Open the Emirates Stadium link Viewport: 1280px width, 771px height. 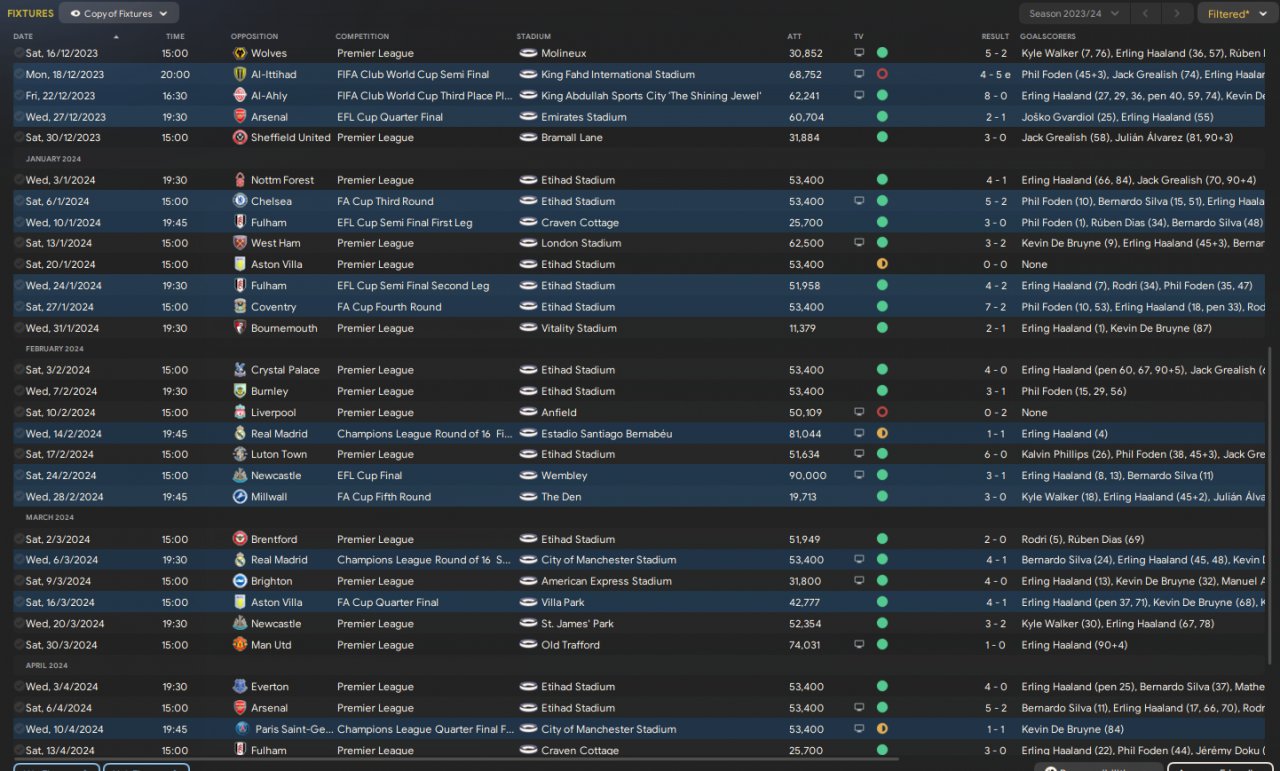(x=584, y=117)
